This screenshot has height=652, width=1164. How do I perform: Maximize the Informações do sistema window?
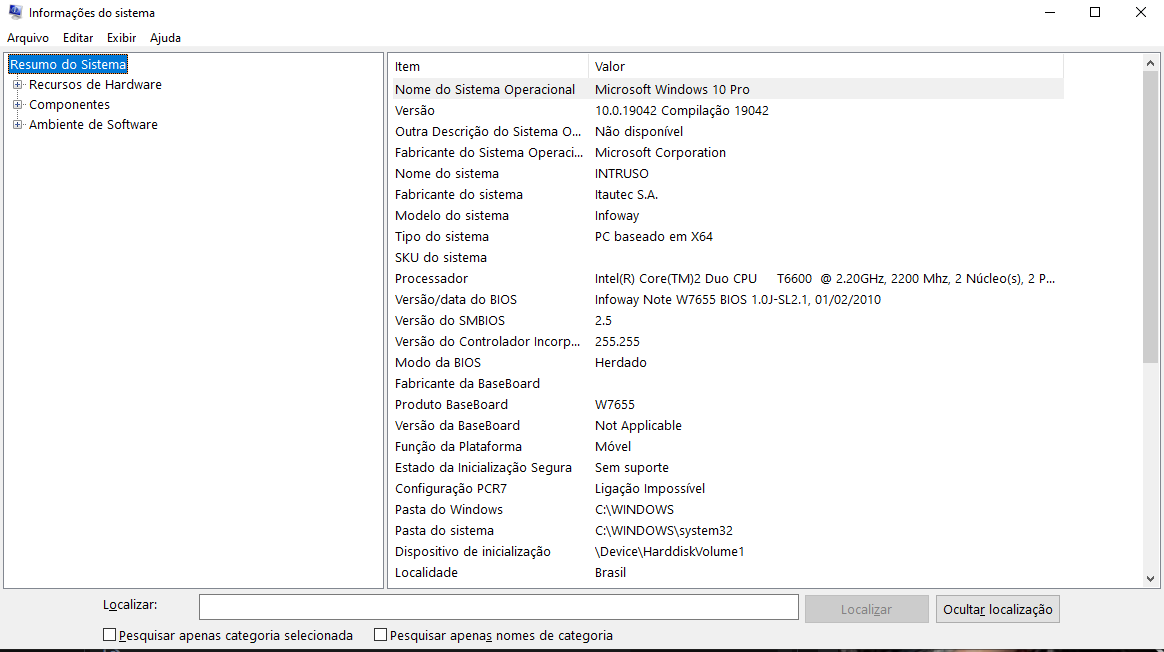(1095, 12)
